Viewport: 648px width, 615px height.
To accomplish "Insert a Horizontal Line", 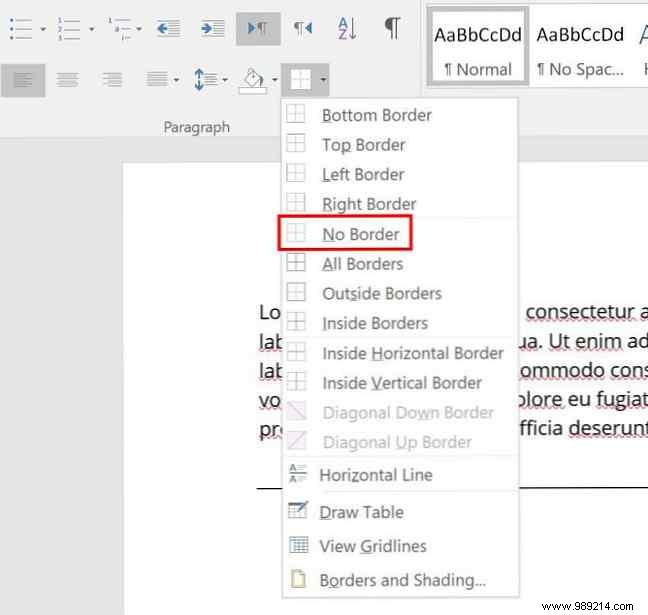I will (x=400, y=475).
